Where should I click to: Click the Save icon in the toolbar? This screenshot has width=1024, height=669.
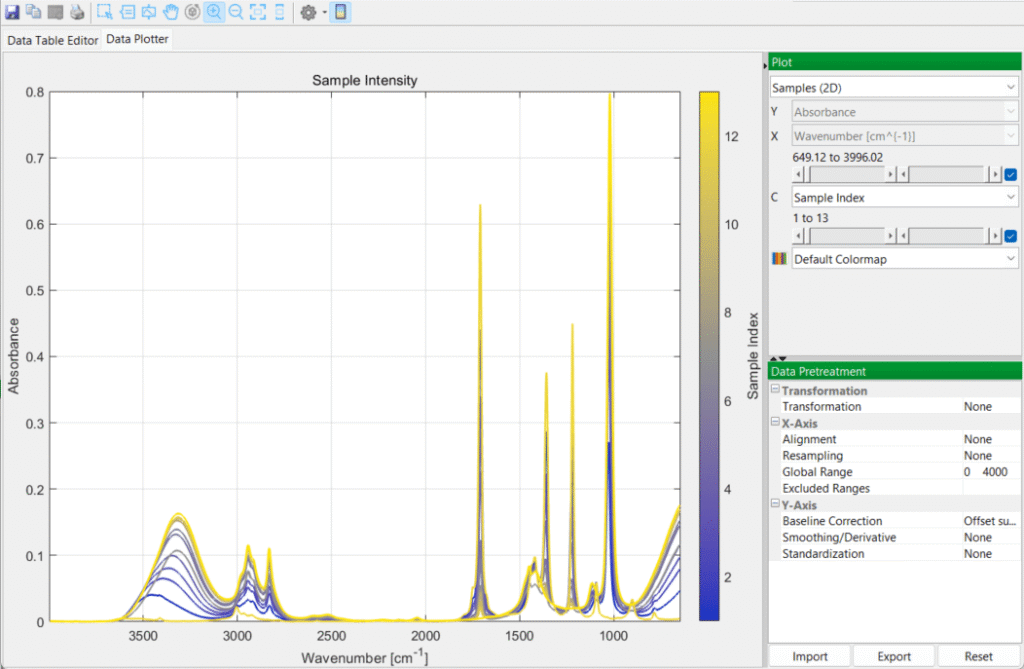click(x=13, y=12)
